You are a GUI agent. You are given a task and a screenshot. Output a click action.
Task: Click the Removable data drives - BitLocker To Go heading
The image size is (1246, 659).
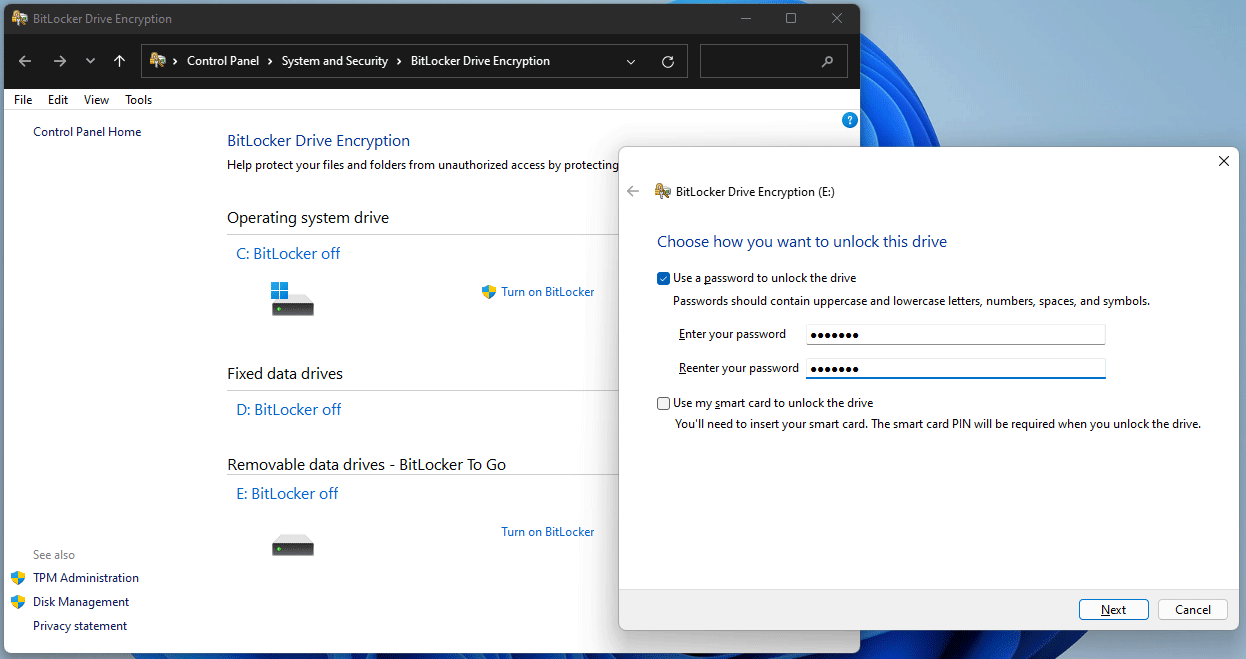pyautogui.click(x=367, y=465)
